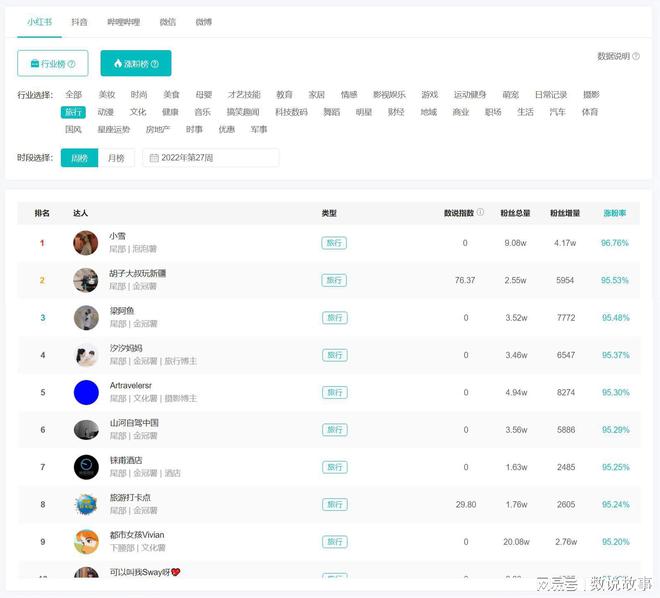Select the 母婴 industry filter

pyautogui.click(x=204, y=95)
